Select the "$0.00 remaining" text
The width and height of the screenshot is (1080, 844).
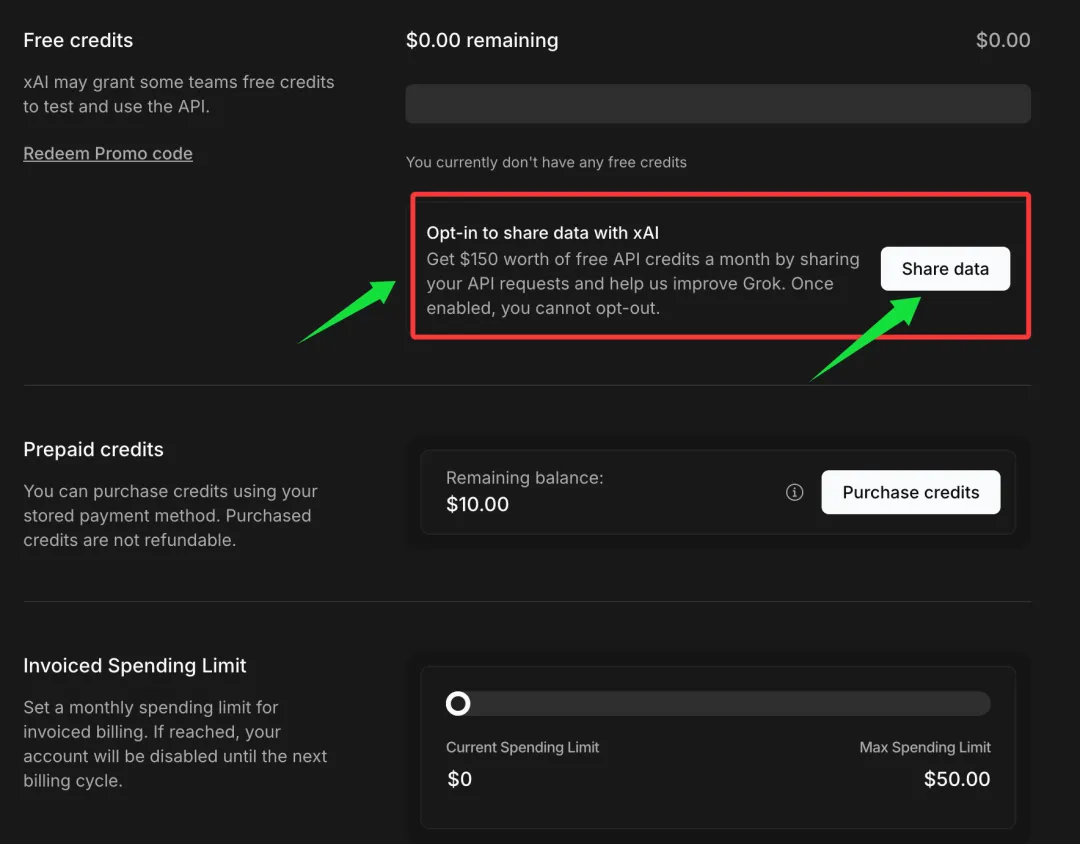click(482, 40)
